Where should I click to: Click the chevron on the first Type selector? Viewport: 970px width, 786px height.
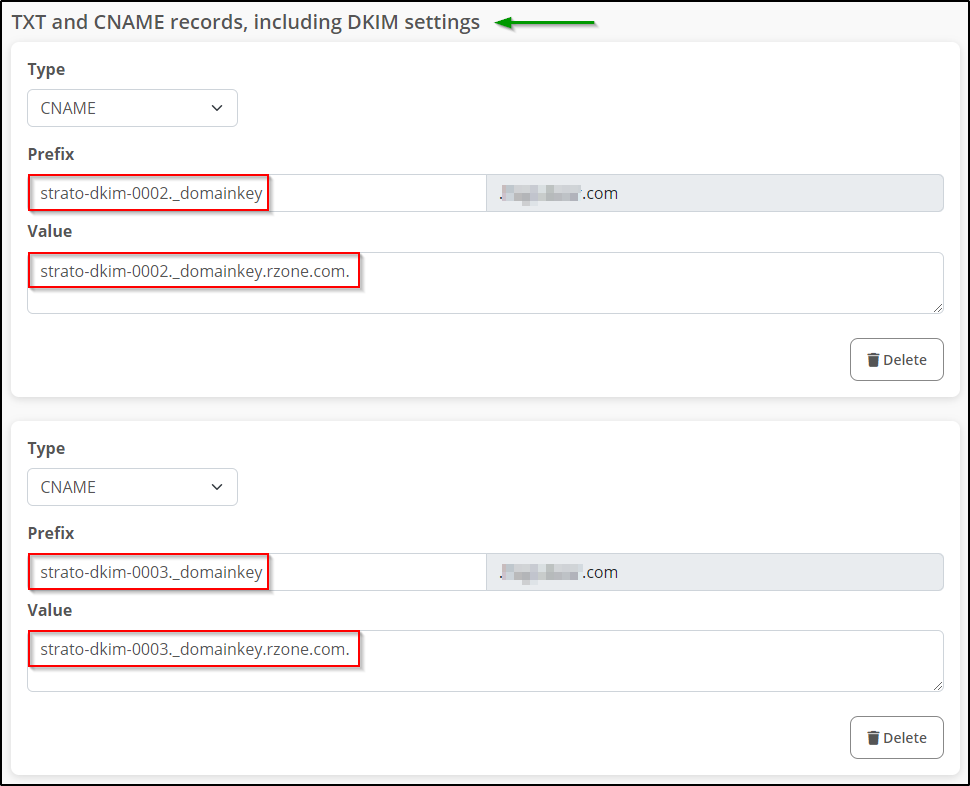coord(216,108)
